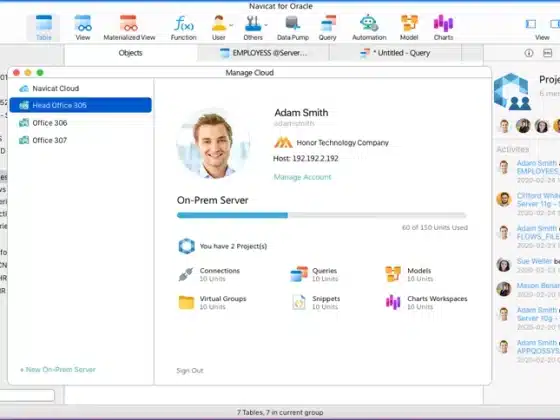
Task: Click Mason Benar activity link
Action: [538, 285]
